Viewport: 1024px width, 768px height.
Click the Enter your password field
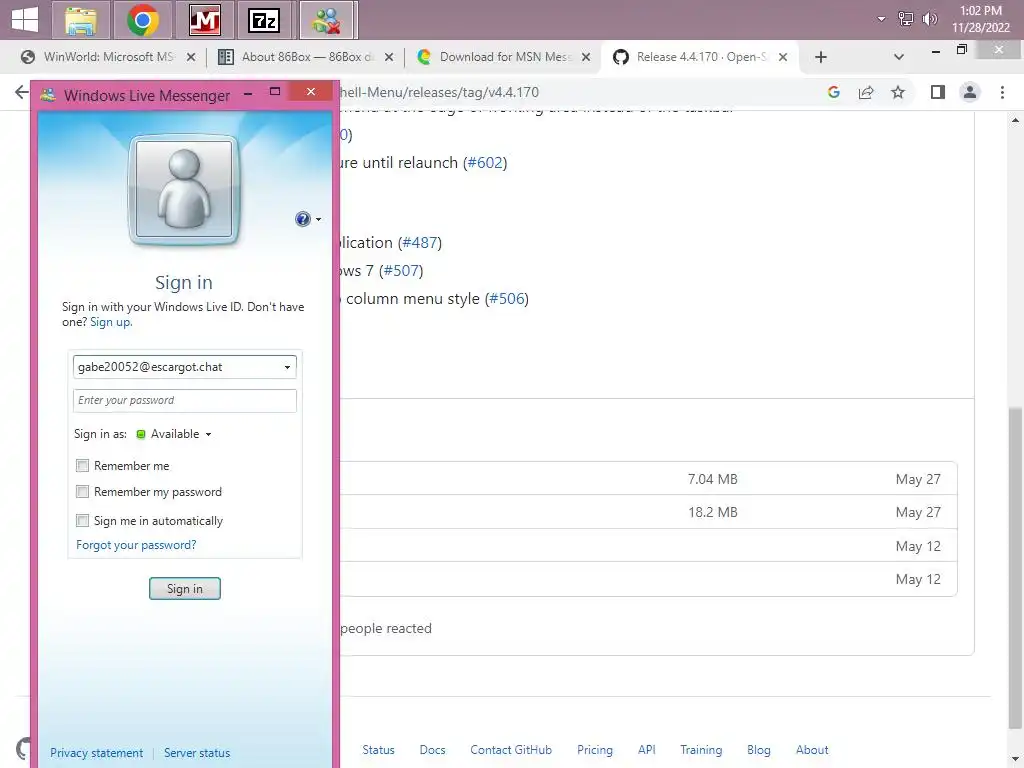click(185, 400)
